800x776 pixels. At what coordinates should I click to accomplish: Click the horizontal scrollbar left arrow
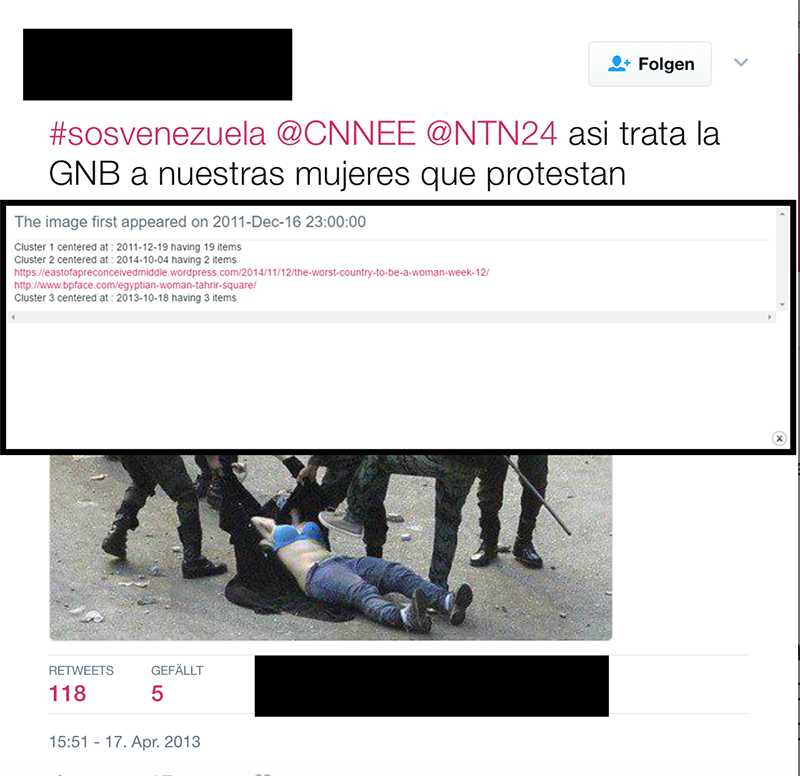pos(13,317)
